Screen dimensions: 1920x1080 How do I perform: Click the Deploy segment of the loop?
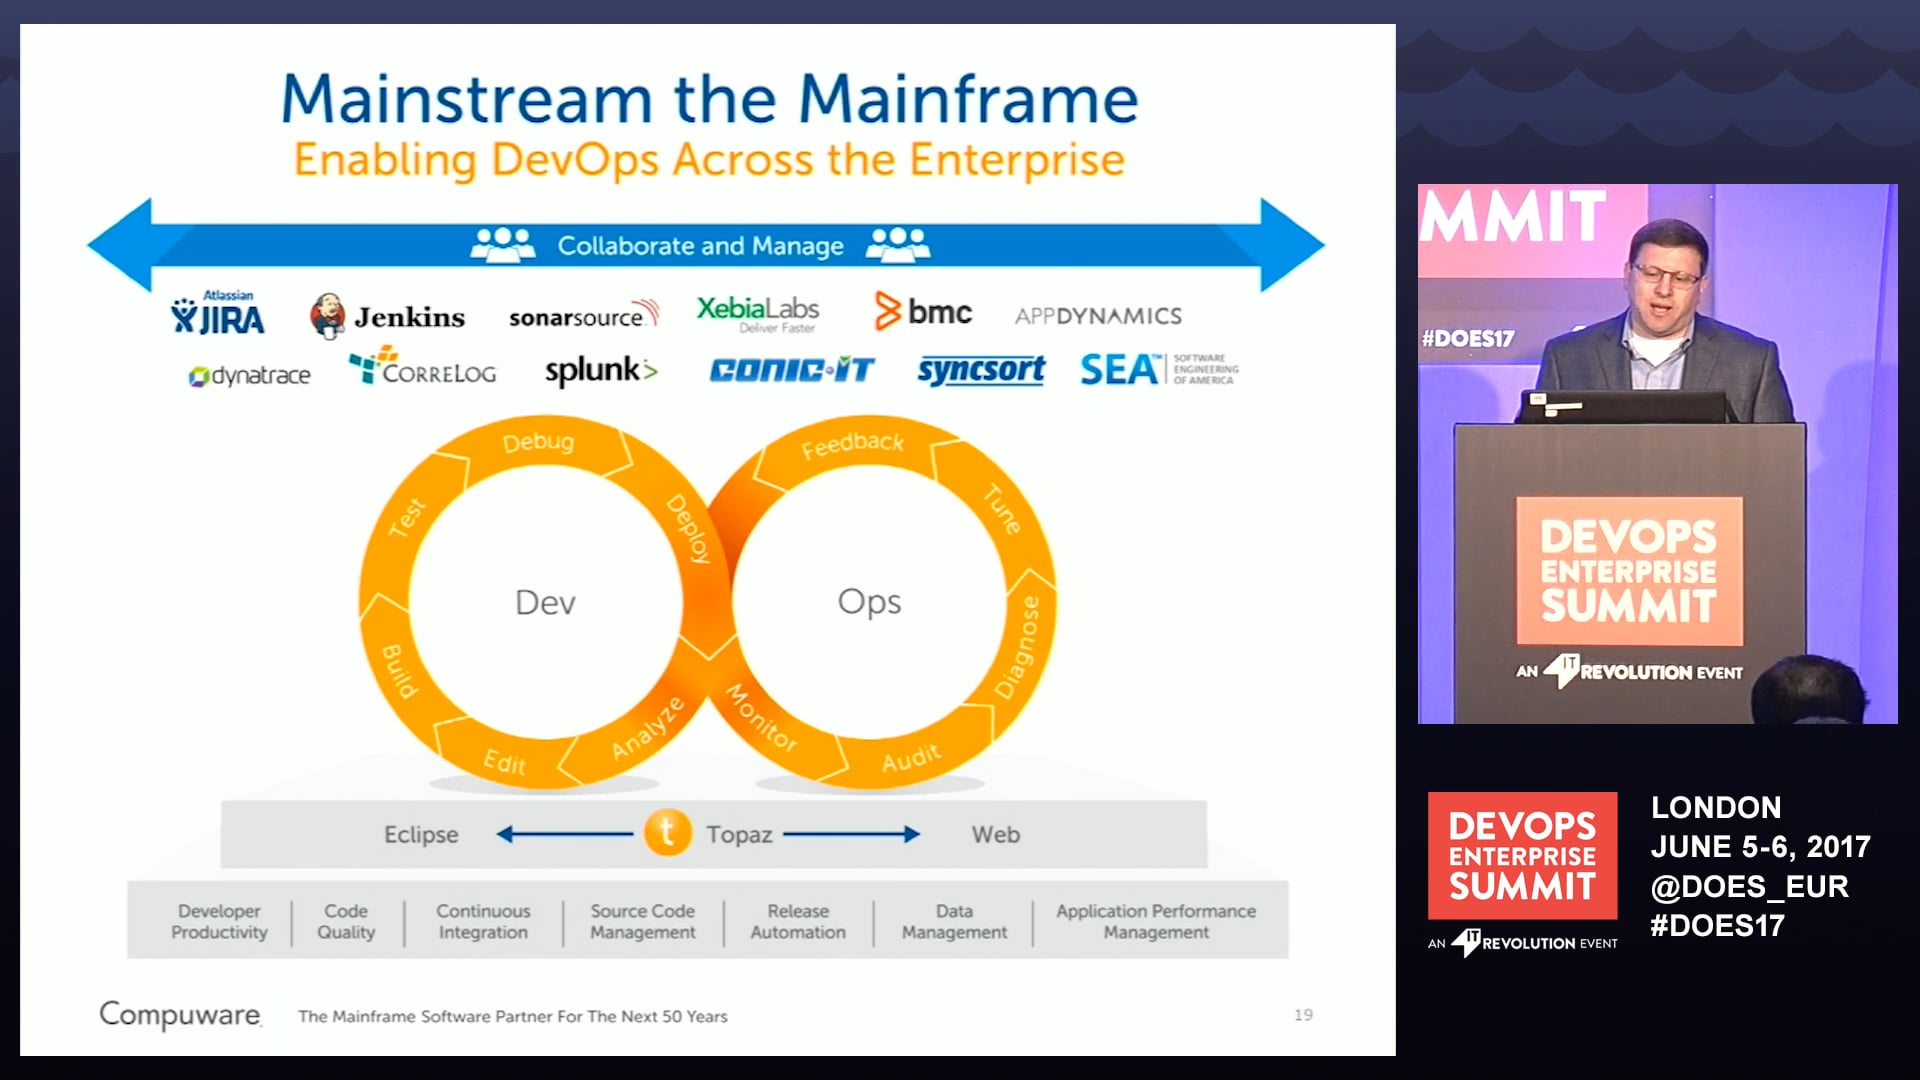pyautogui.click(x=689, y=529)
